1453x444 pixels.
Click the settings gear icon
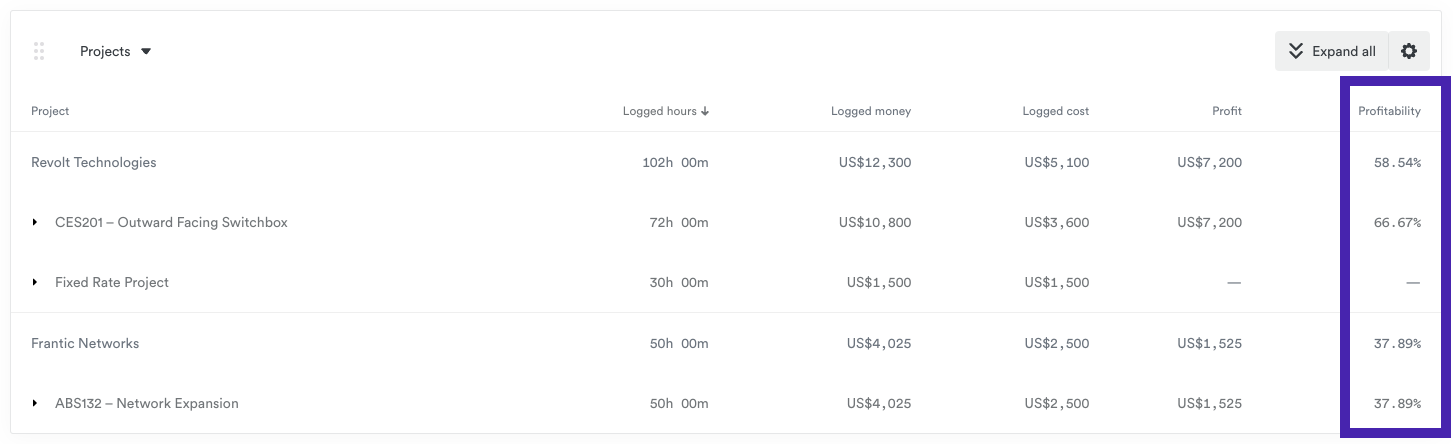(x=1409, y=51)
